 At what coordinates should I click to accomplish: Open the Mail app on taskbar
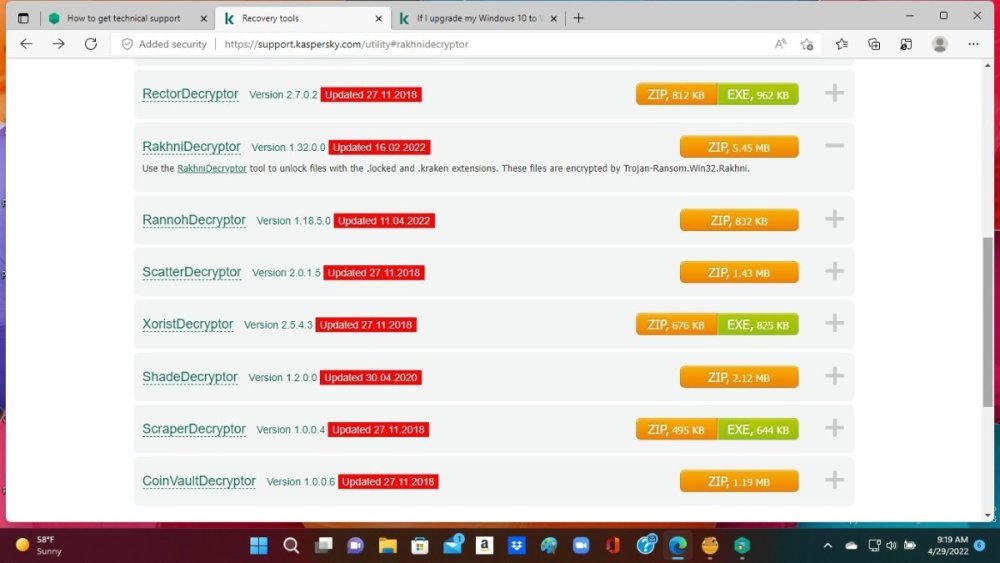[453, 545]
